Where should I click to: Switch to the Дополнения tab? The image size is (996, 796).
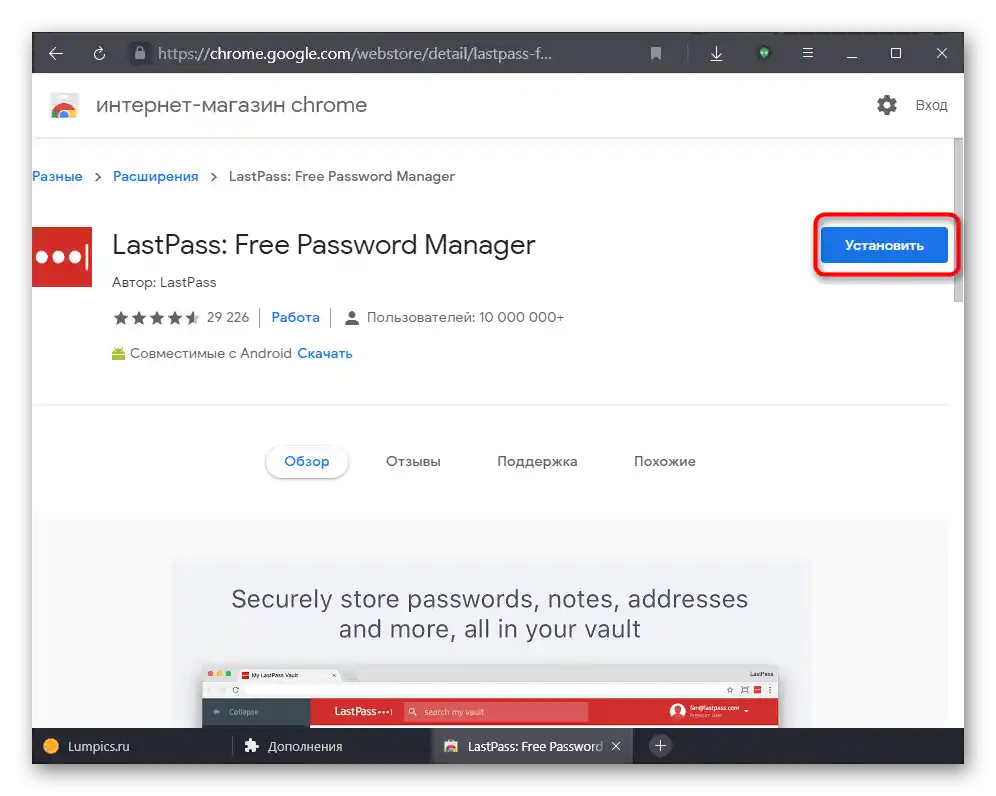(332, 746)
